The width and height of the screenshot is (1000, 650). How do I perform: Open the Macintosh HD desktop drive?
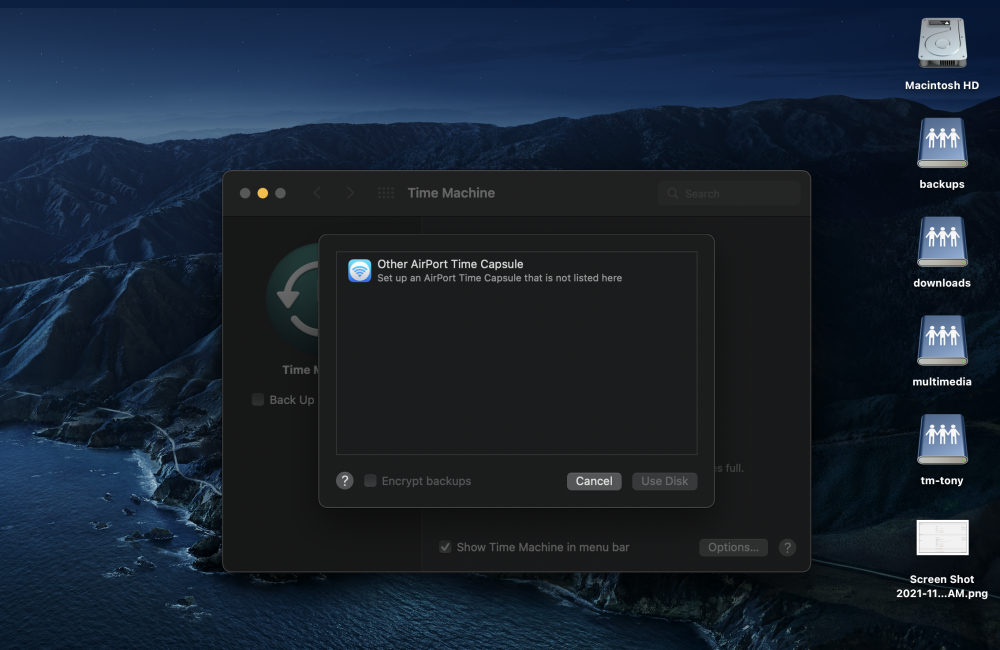(942, 43)
